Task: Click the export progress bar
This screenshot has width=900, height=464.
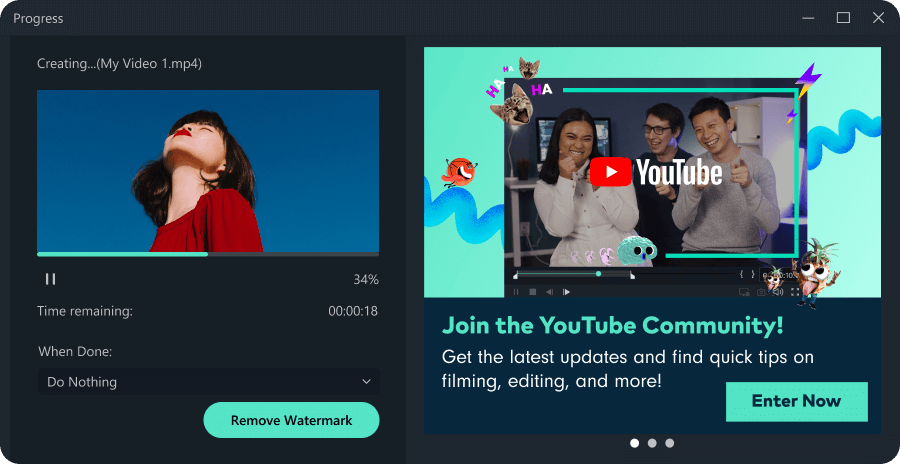Action: click(x=208, y=254)
